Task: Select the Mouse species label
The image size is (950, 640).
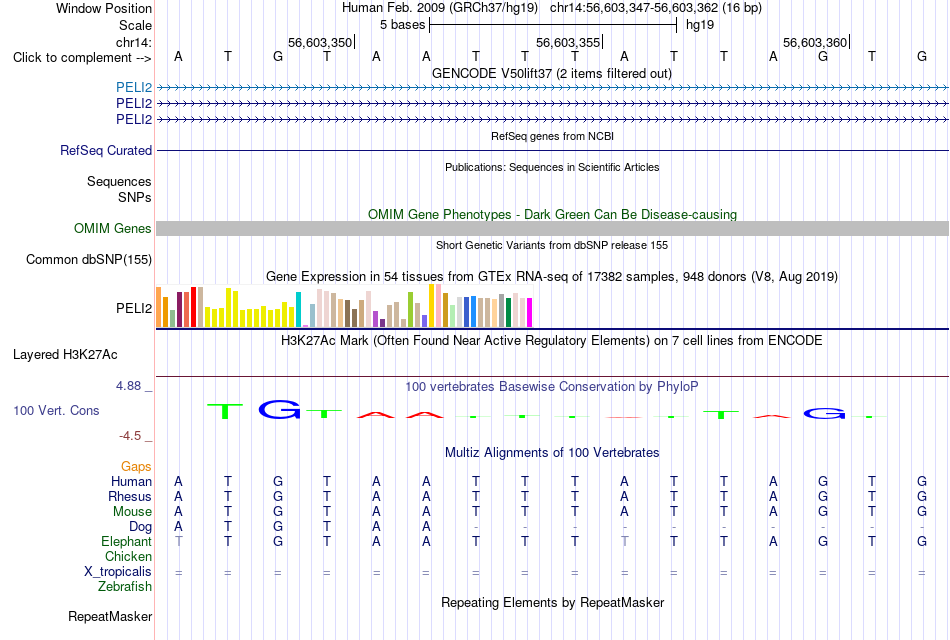Action: [x=132, y=512]
